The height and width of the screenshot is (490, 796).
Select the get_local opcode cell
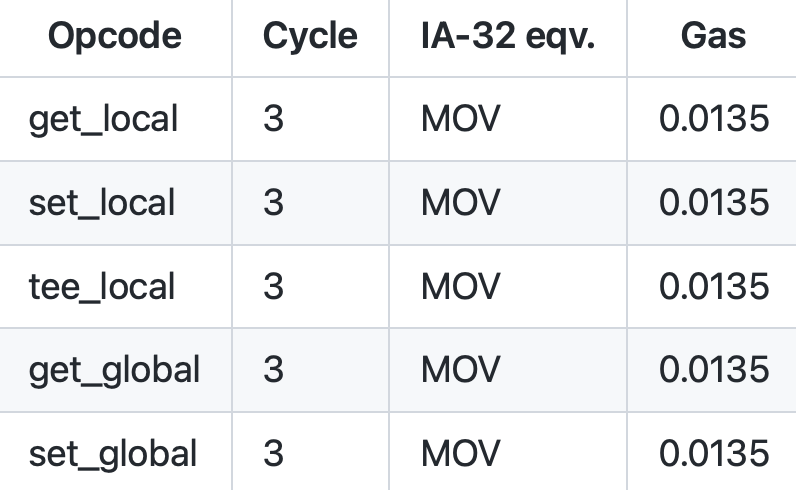[x=103, y=120]
